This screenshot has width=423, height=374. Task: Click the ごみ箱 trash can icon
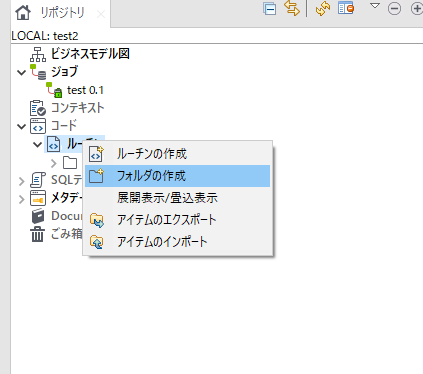coord(37,234)
